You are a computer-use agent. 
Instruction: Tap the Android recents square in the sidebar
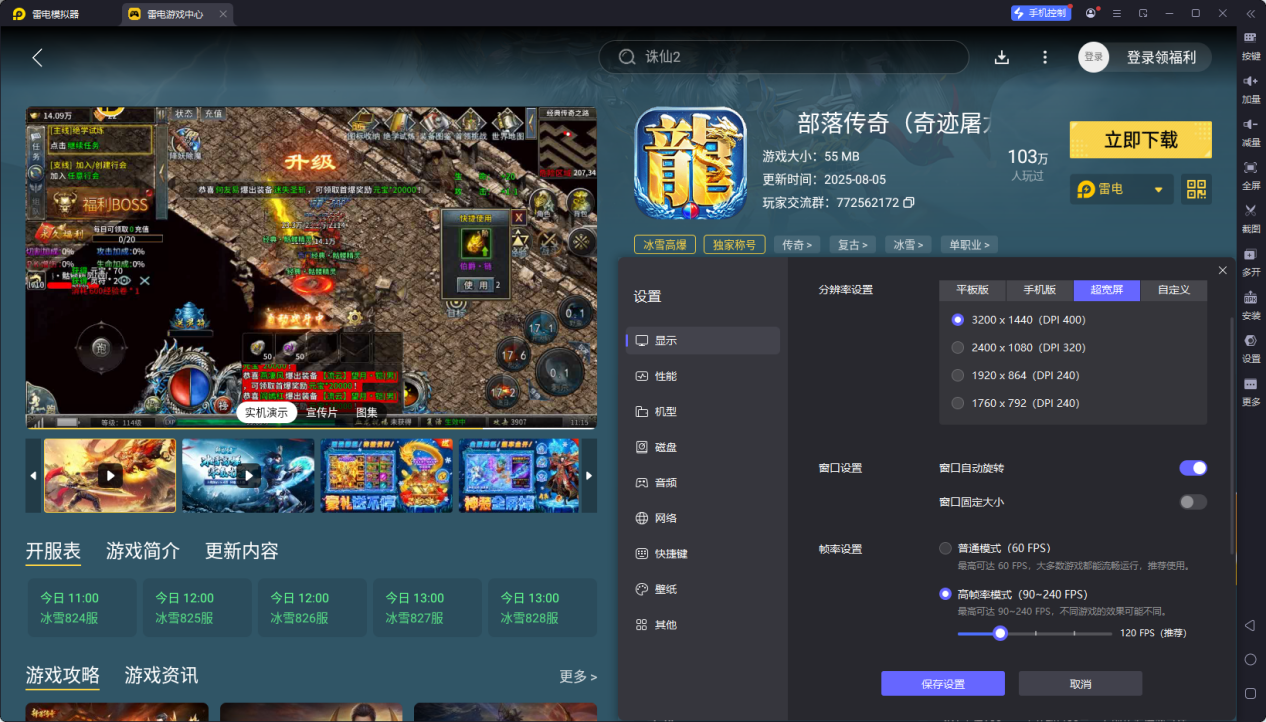[1250, 693]
